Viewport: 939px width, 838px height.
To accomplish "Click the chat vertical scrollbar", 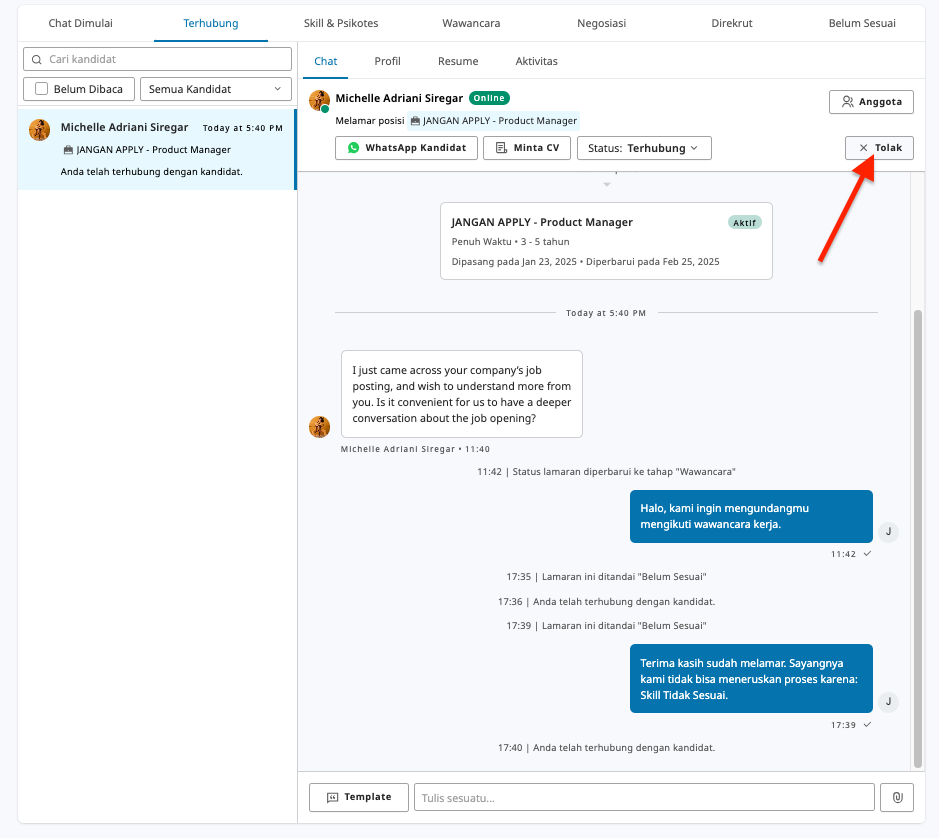I will pos(918,539).
